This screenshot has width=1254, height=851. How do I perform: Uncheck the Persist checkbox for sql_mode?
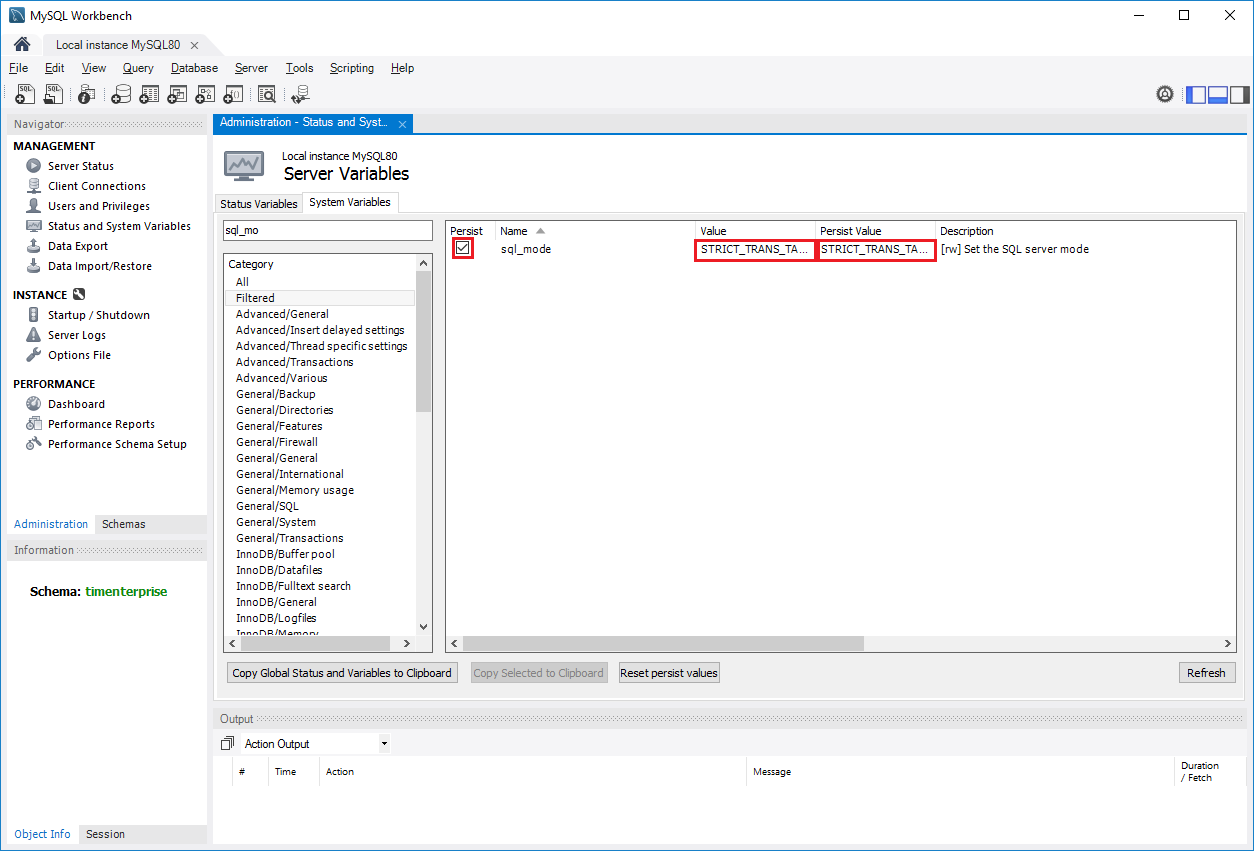[x=462, y=248]
